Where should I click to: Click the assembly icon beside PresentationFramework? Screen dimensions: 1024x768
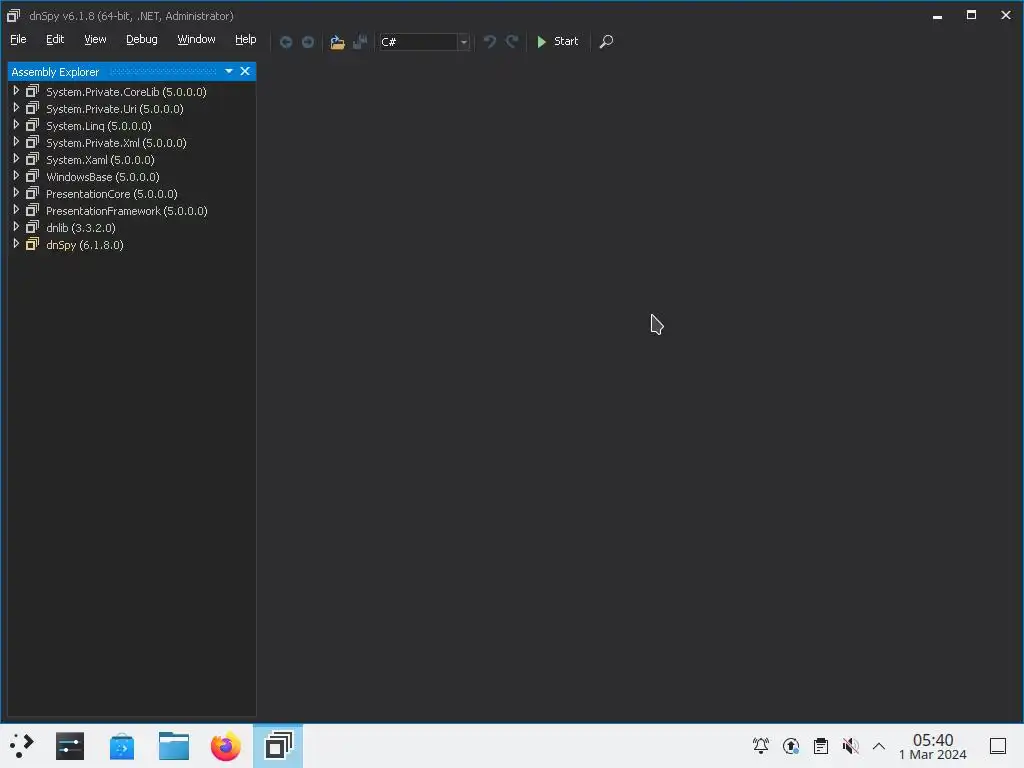[x=32, y=210]
